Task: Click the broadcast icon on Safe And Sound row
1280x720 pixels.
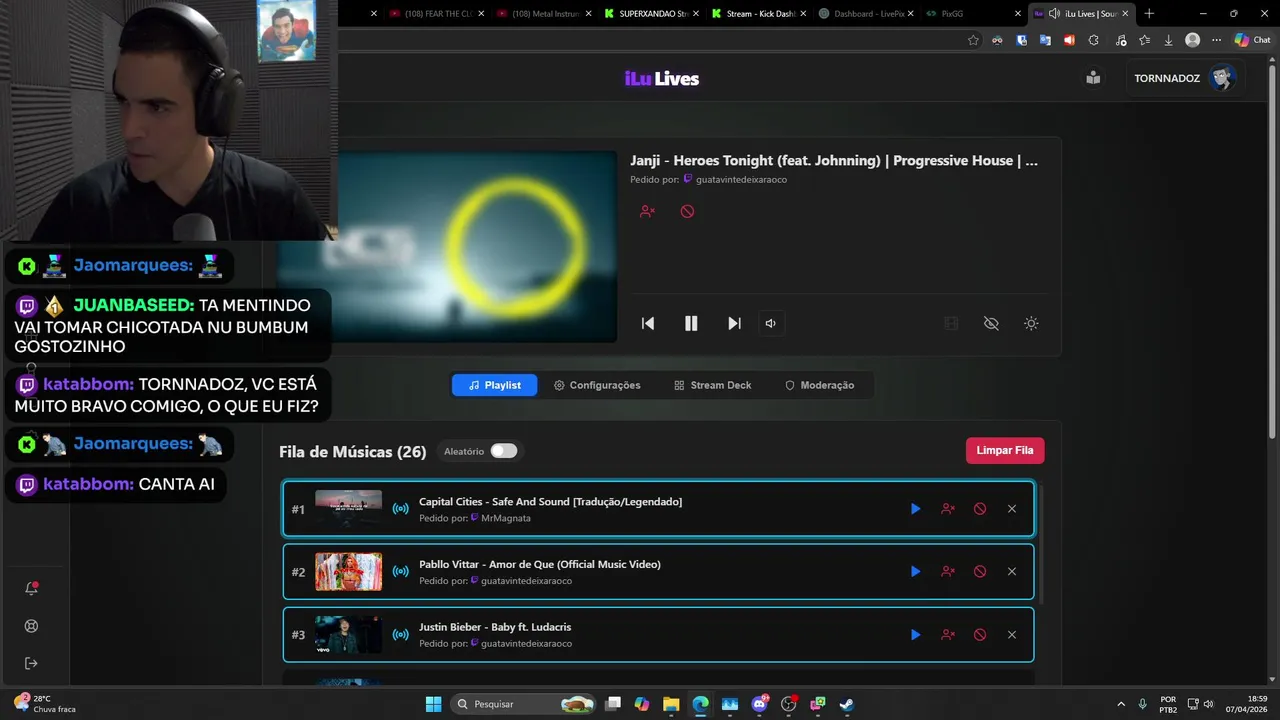Action: point(401,509)
